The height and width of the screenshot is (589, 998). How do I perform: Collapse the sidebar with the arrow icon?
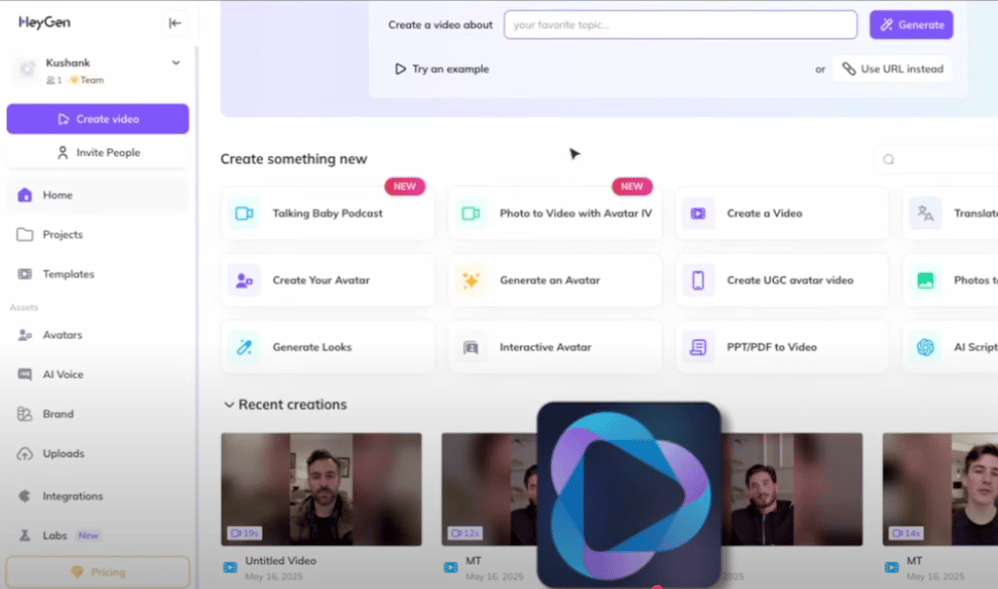175,23
